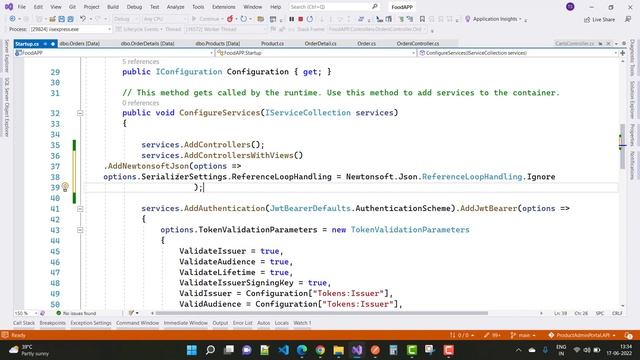
Task: Click the account profile avatar
Action: click(570, 7)
